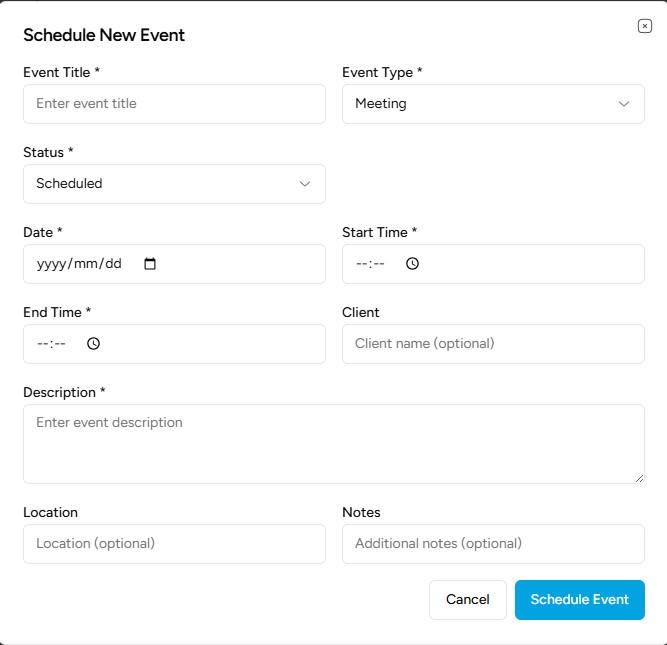The height and width of the screenshot is (645, 667).
Task: Click the Start Time clock icon
Action: coord(412,264)
